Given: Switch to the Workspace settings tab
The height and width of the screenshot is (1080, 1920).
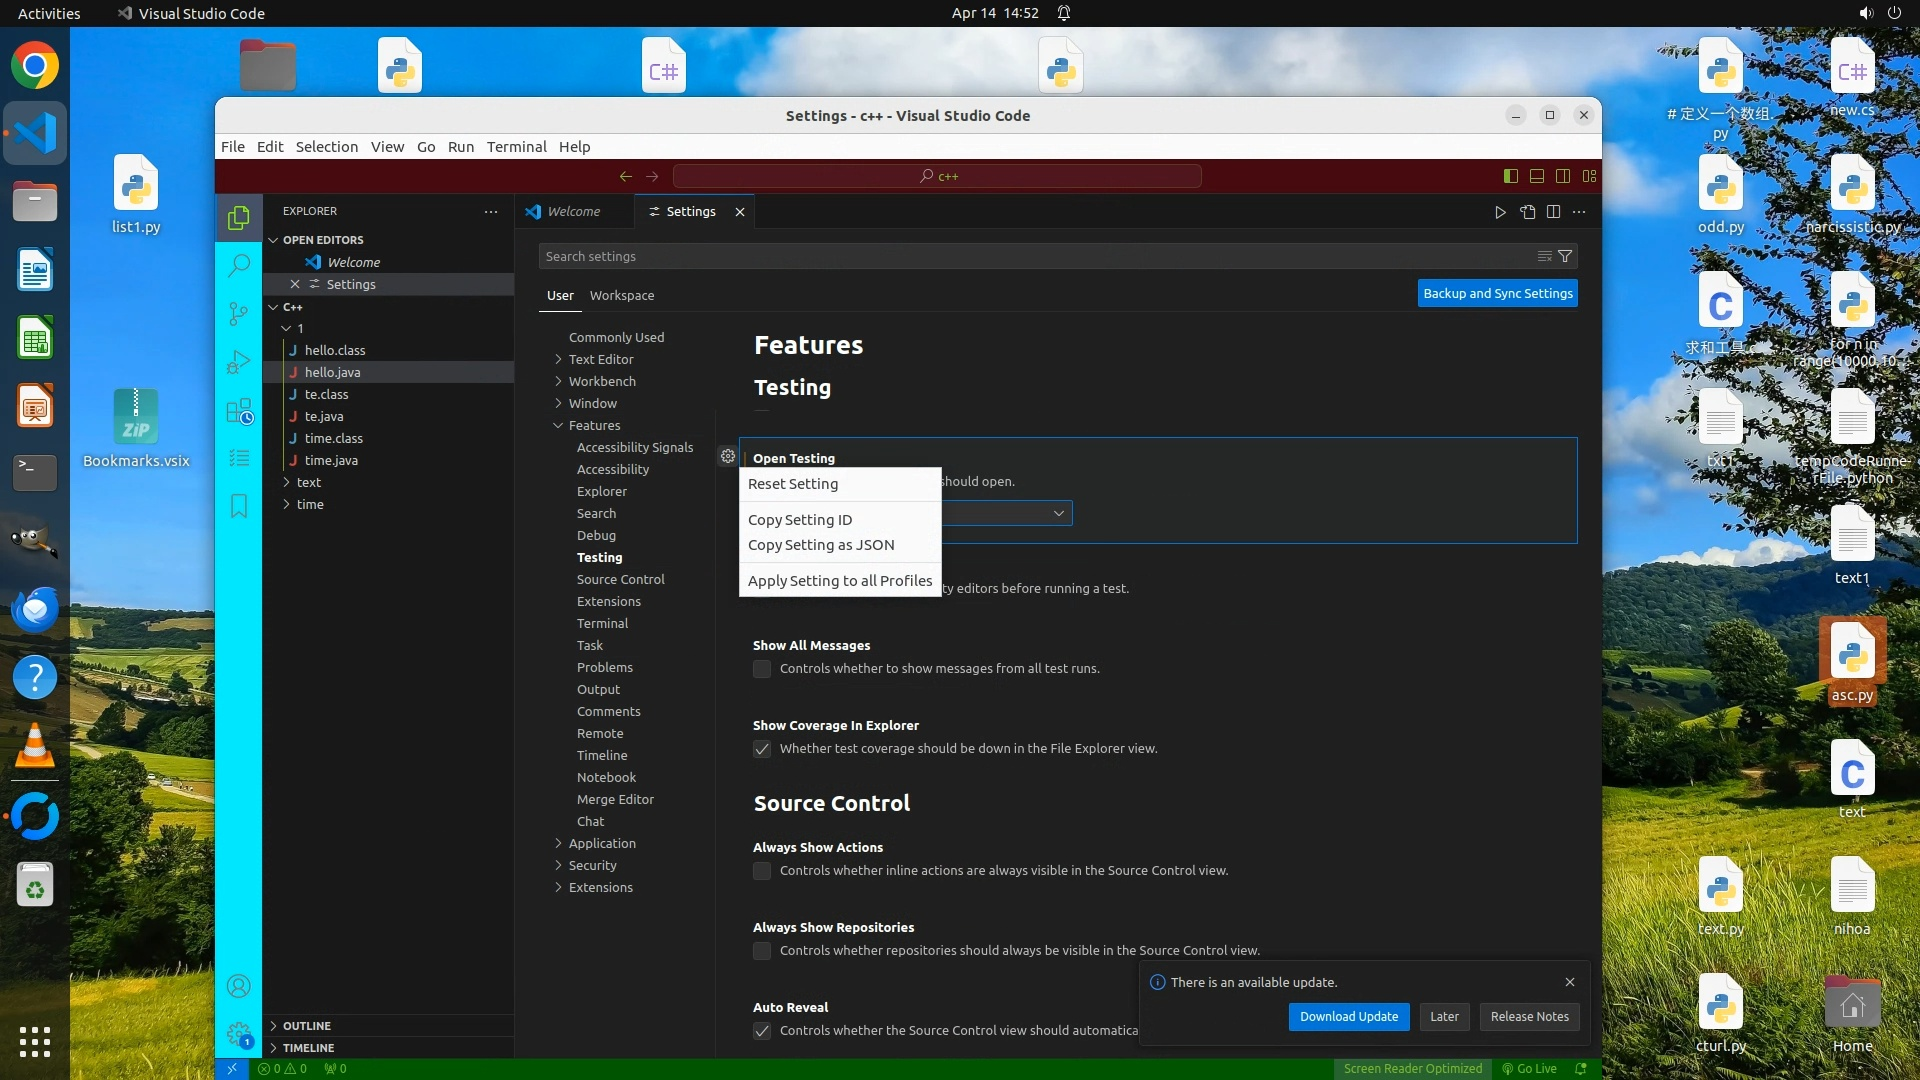Looking at the screenshot, I should click(x=621, y=296).
